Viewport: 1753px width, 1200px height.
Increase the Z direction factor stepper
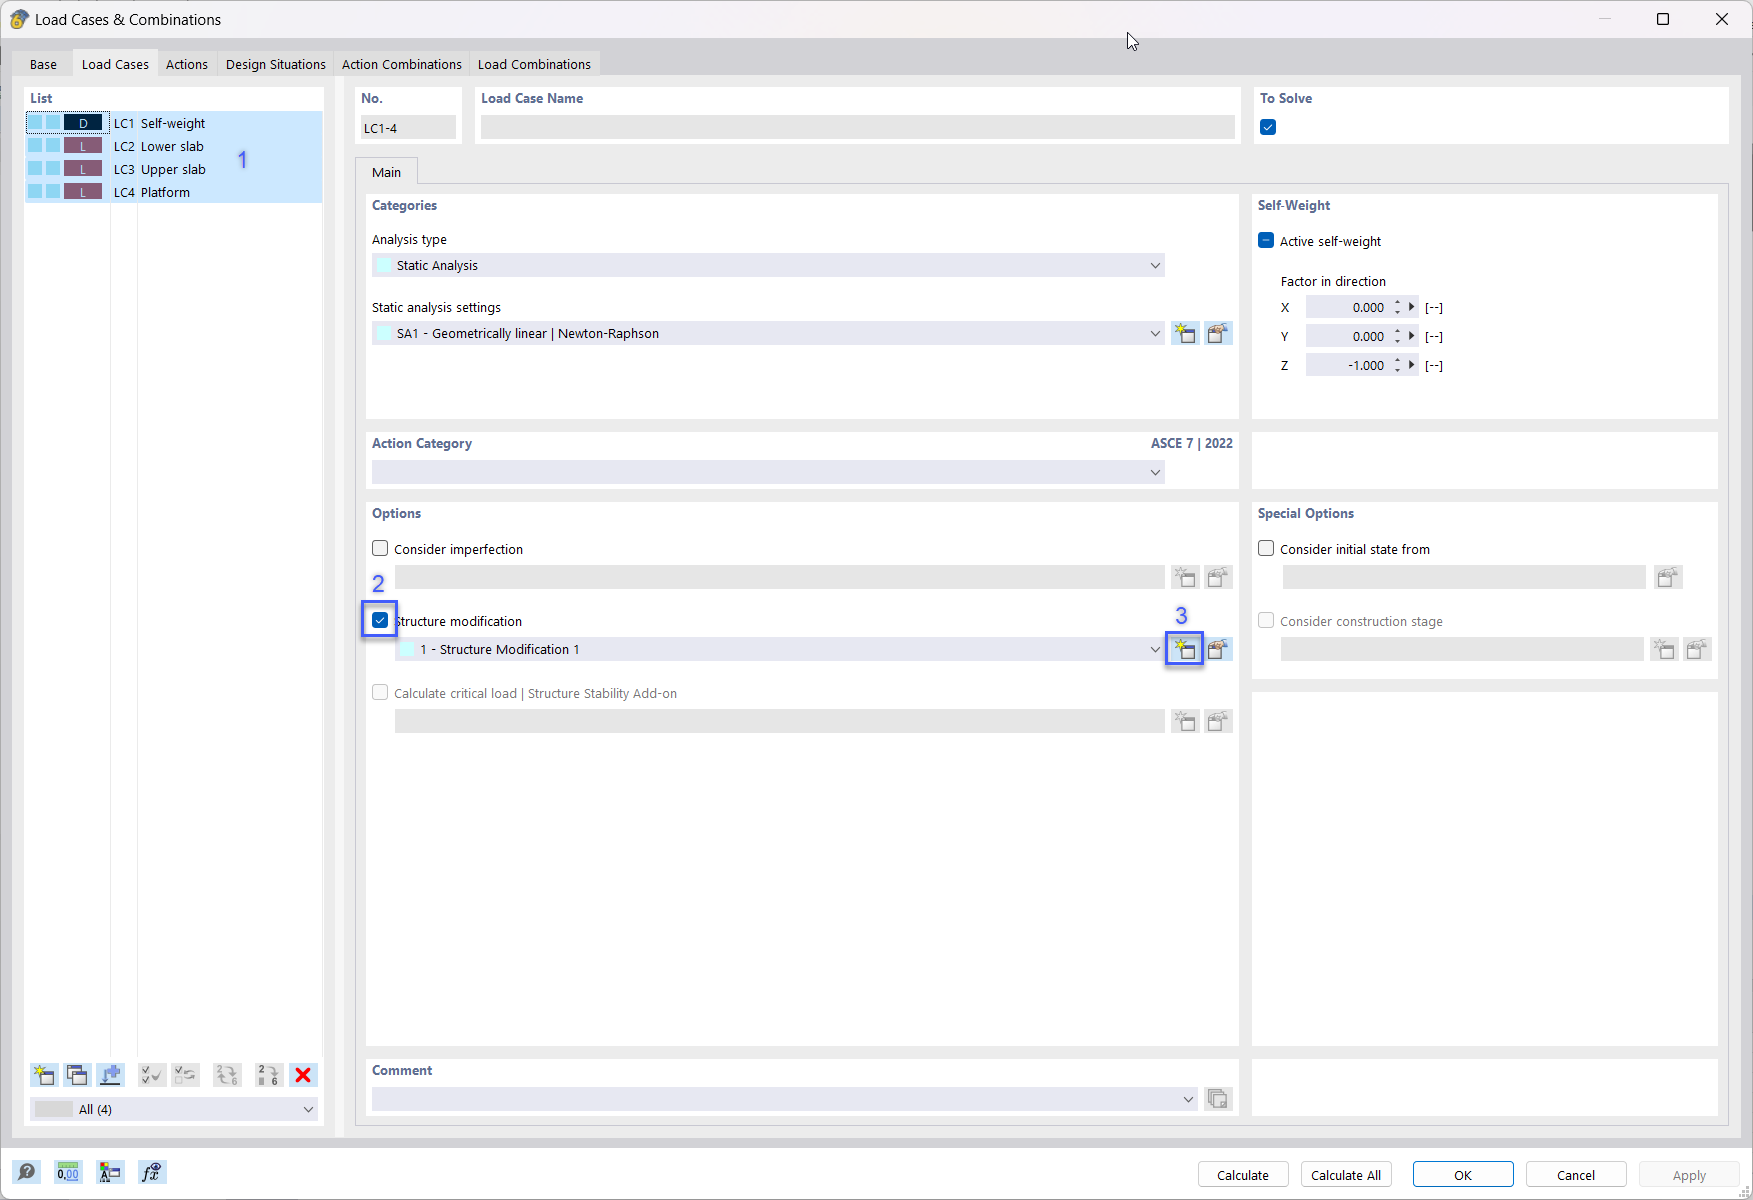pyautogui.click(x=1398, y=360)
